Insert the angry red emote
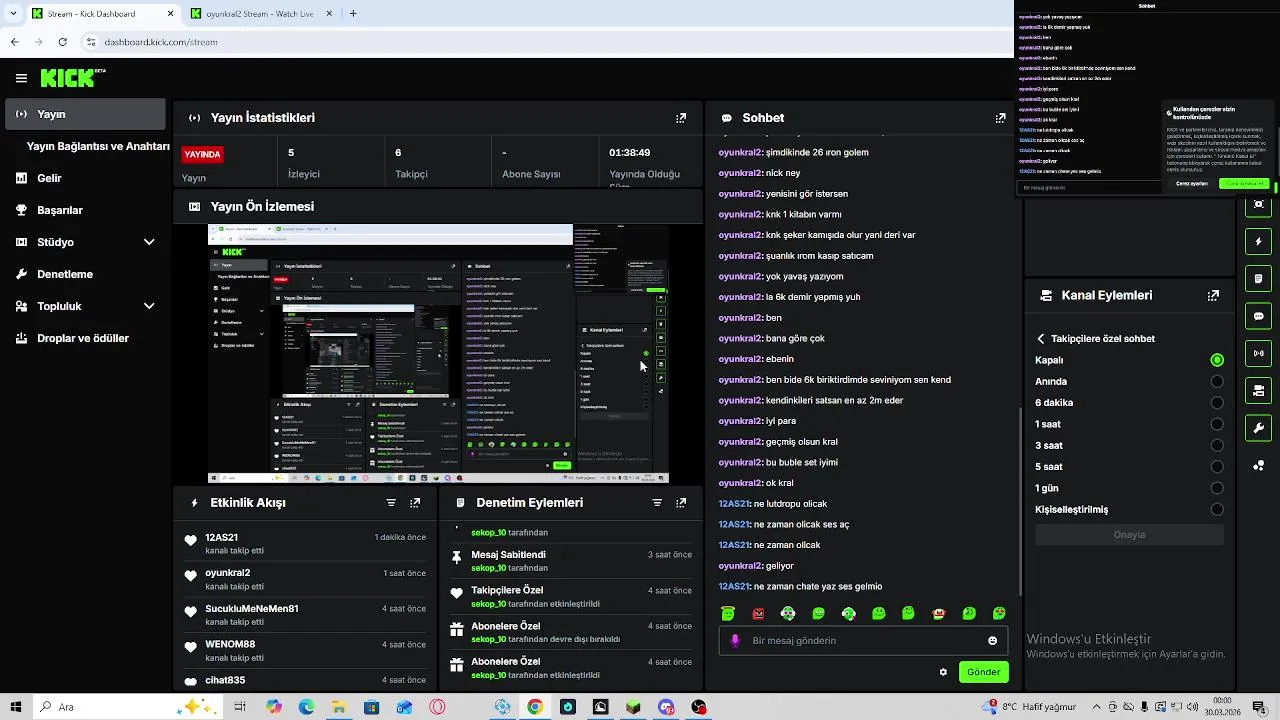Screen dimensions: 1280x720 [758, 613]
